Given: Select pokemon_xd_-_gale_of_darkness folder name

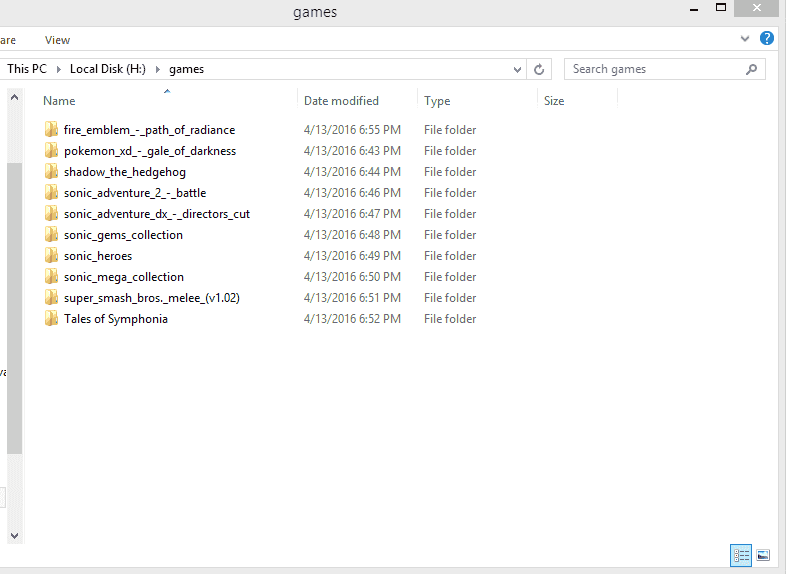Looking at the screenshot, I should 150,151.
